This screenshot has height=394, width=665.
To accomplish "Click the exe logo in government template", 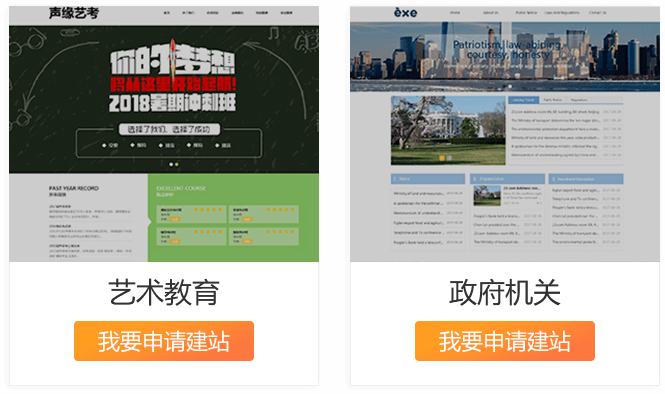I will 405,13.
